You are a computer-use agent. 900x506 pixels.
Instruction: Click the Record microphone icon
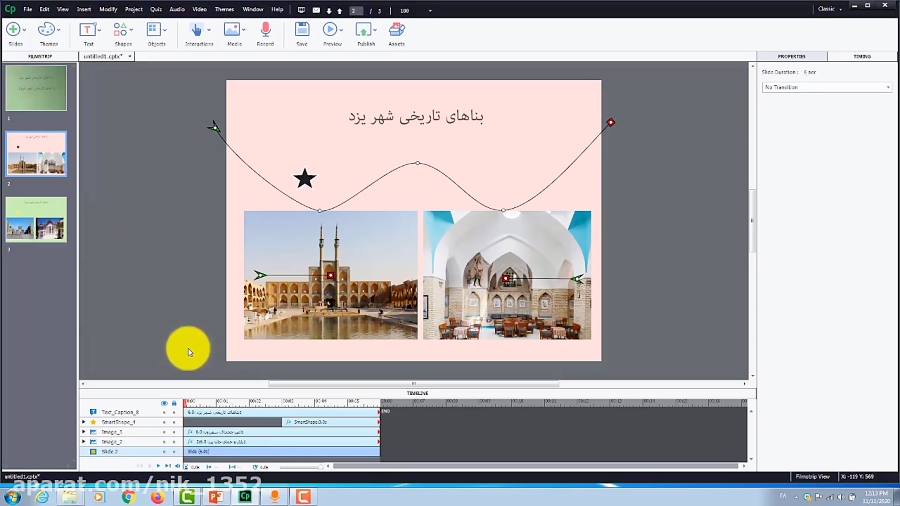coord(265,29)
